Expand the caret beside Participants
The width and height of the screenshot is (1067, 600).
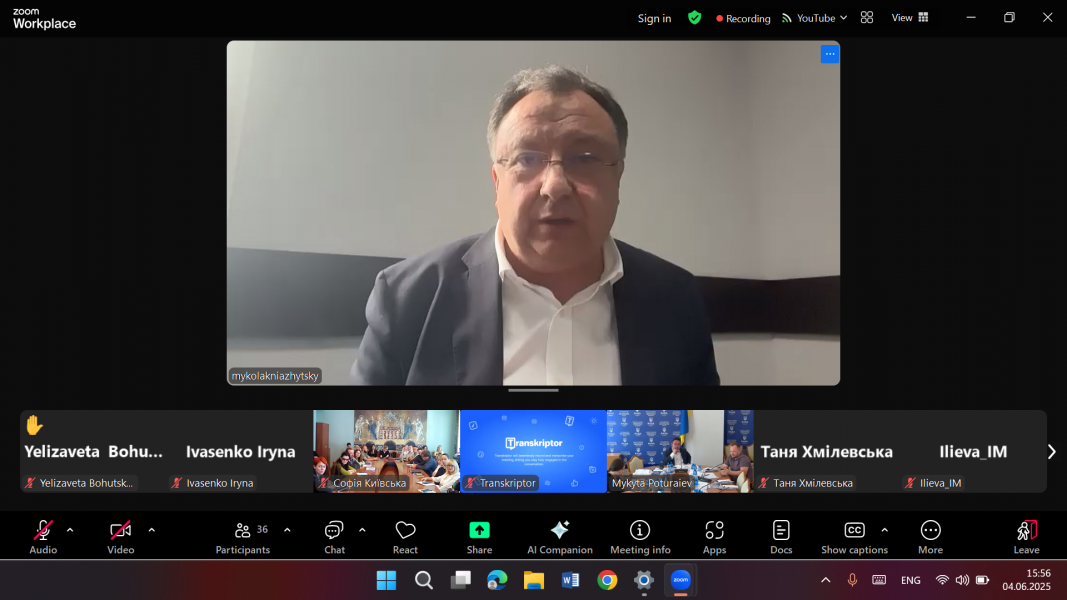point(287,530)
